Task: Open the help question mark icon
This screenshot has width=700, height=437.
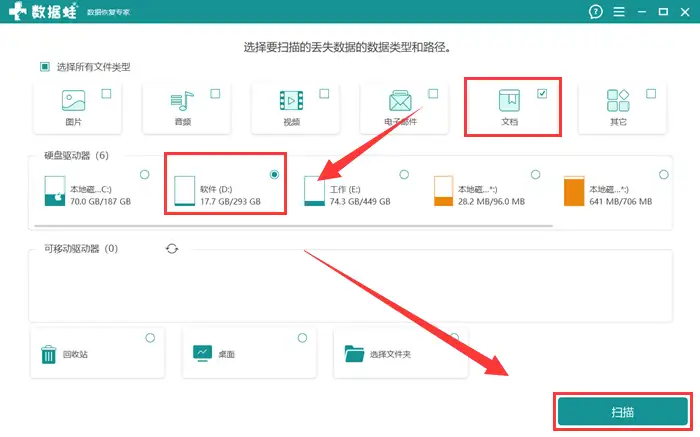Action: [x=595, y=12]
